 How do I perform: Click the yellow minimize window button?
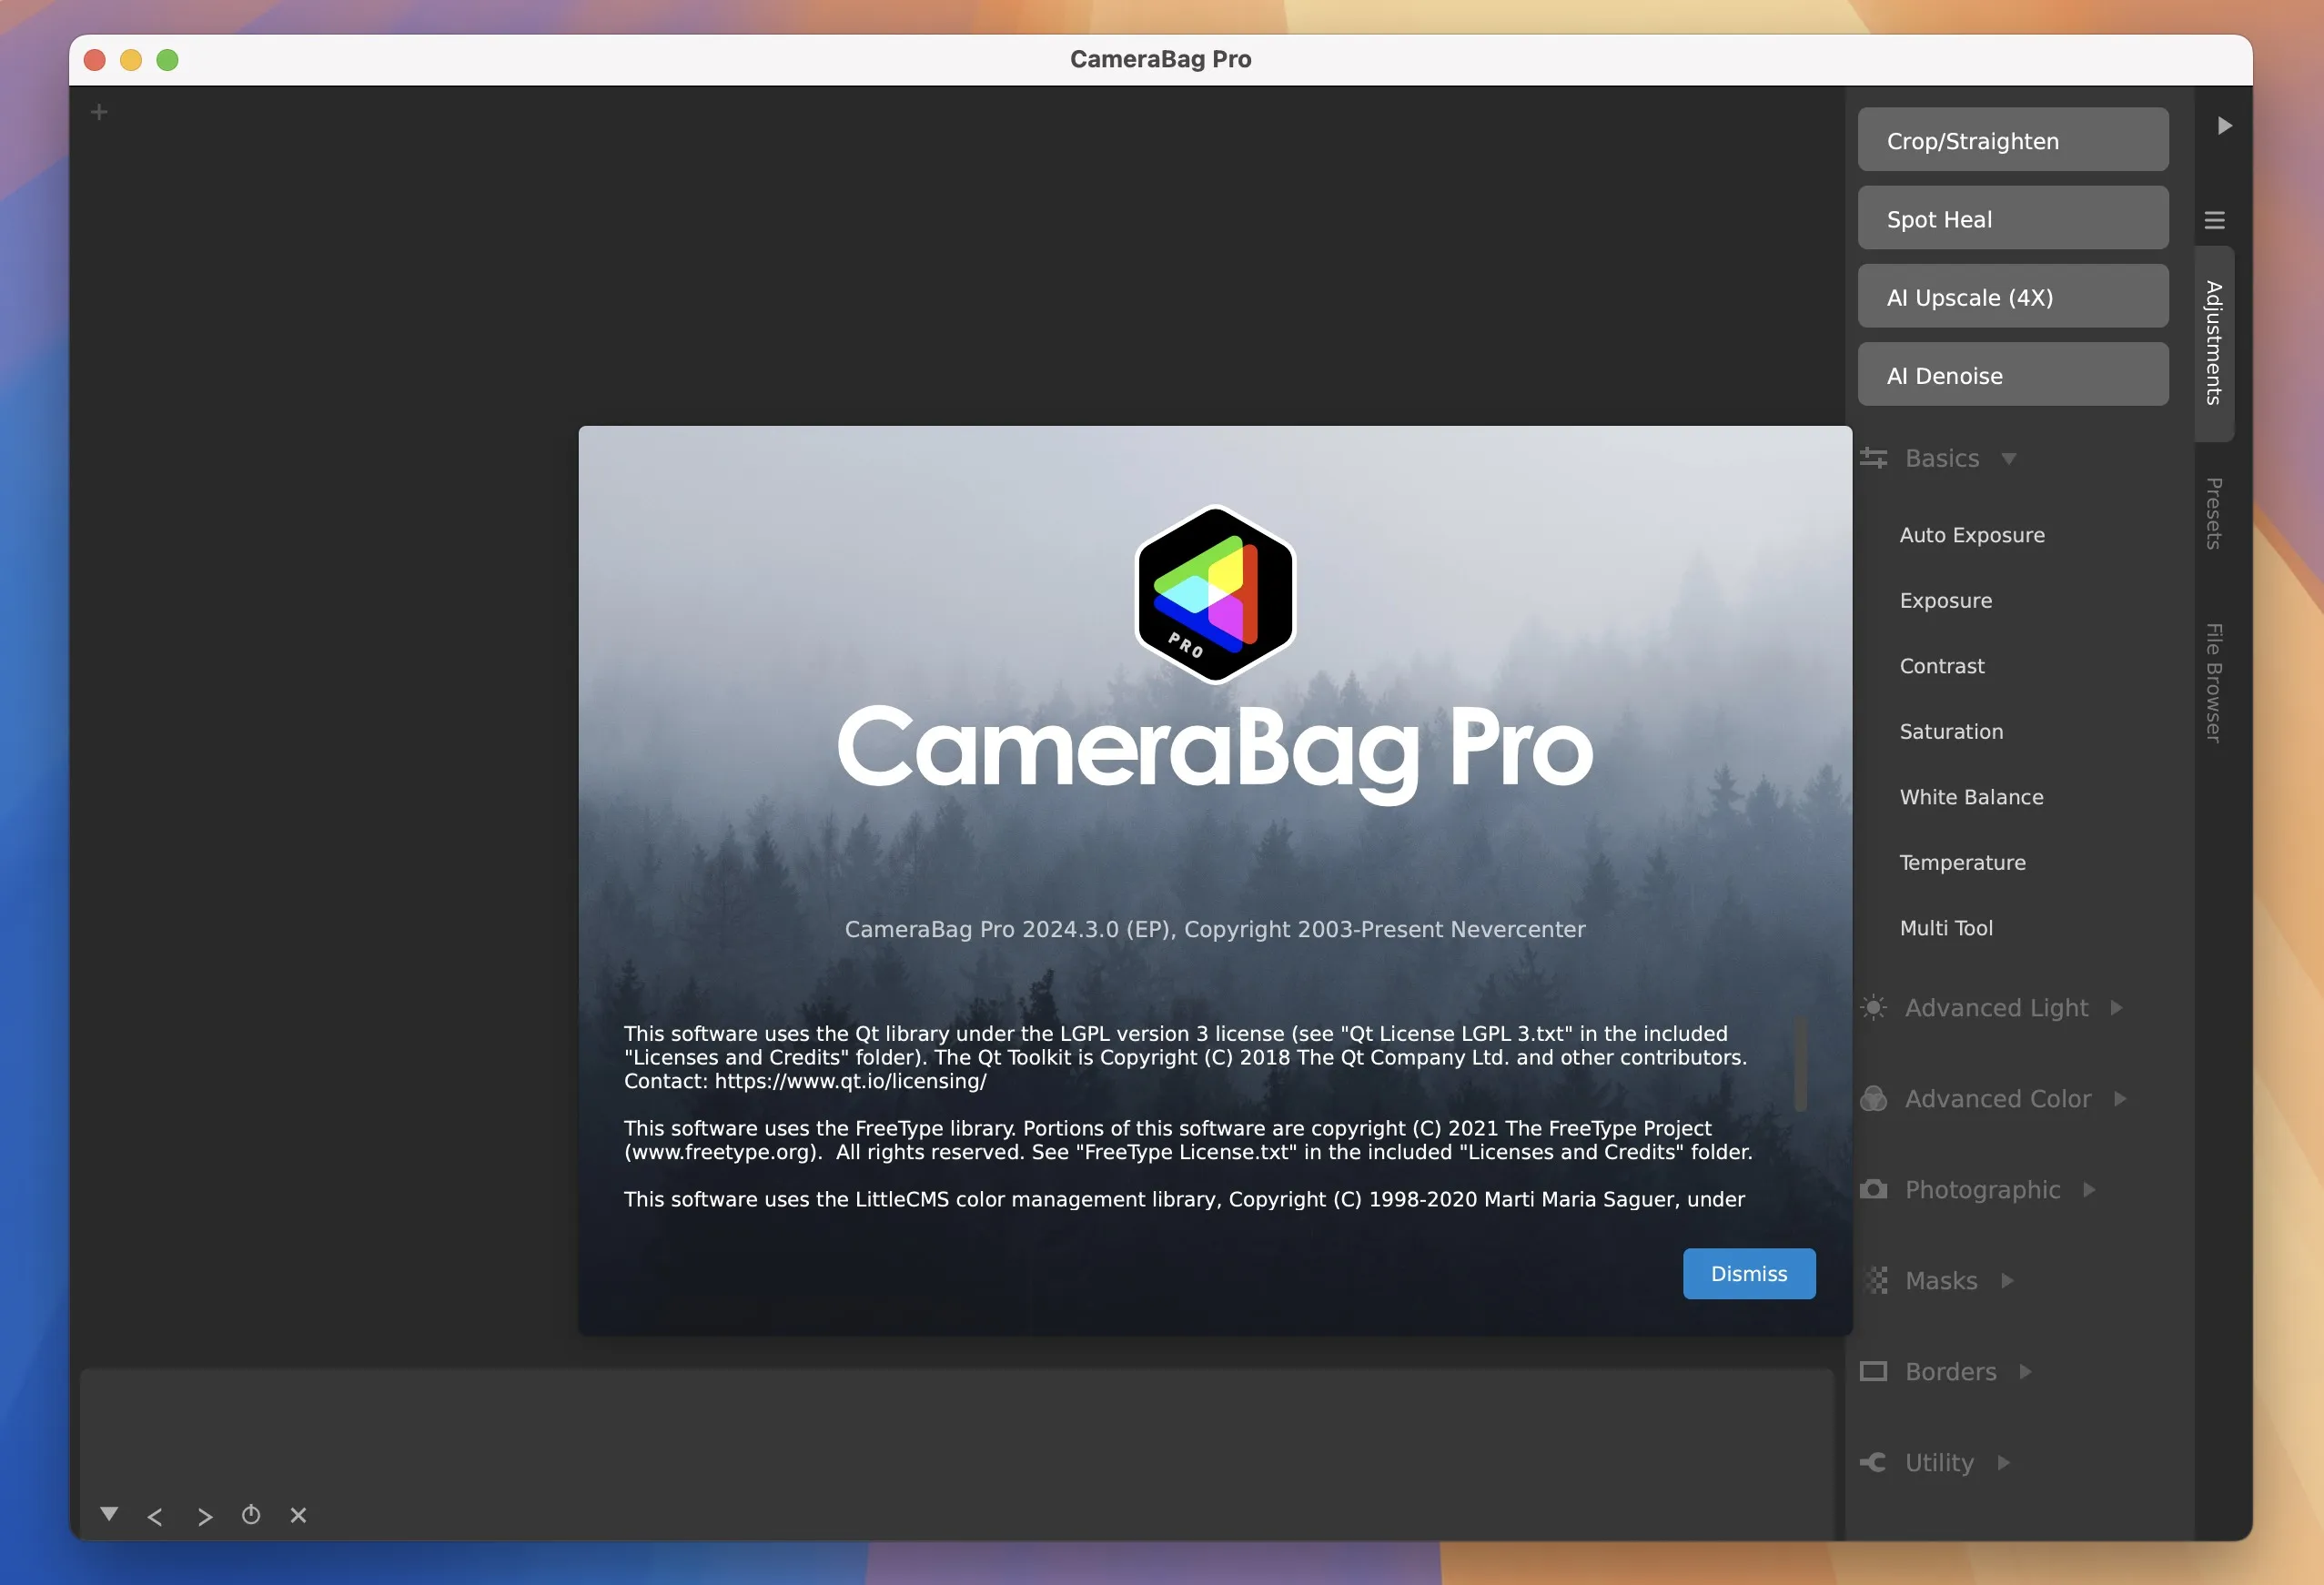pos(131,60)
